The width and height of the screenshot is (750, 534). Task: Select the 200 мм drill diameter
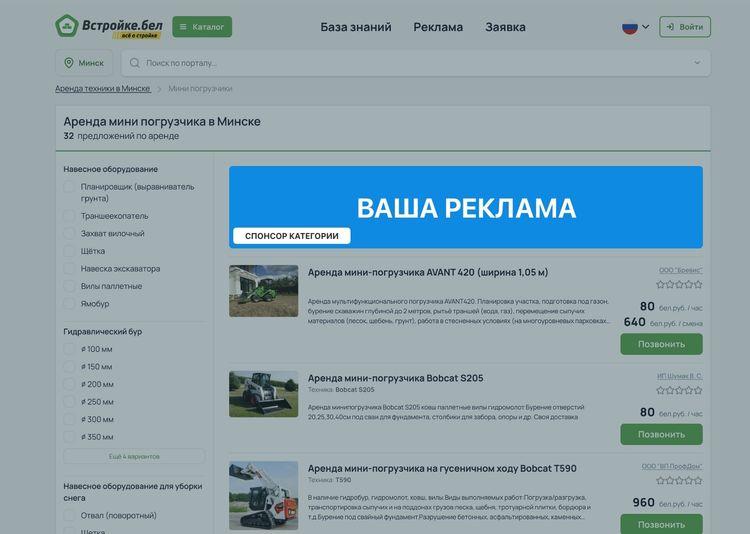coord(69,384)
